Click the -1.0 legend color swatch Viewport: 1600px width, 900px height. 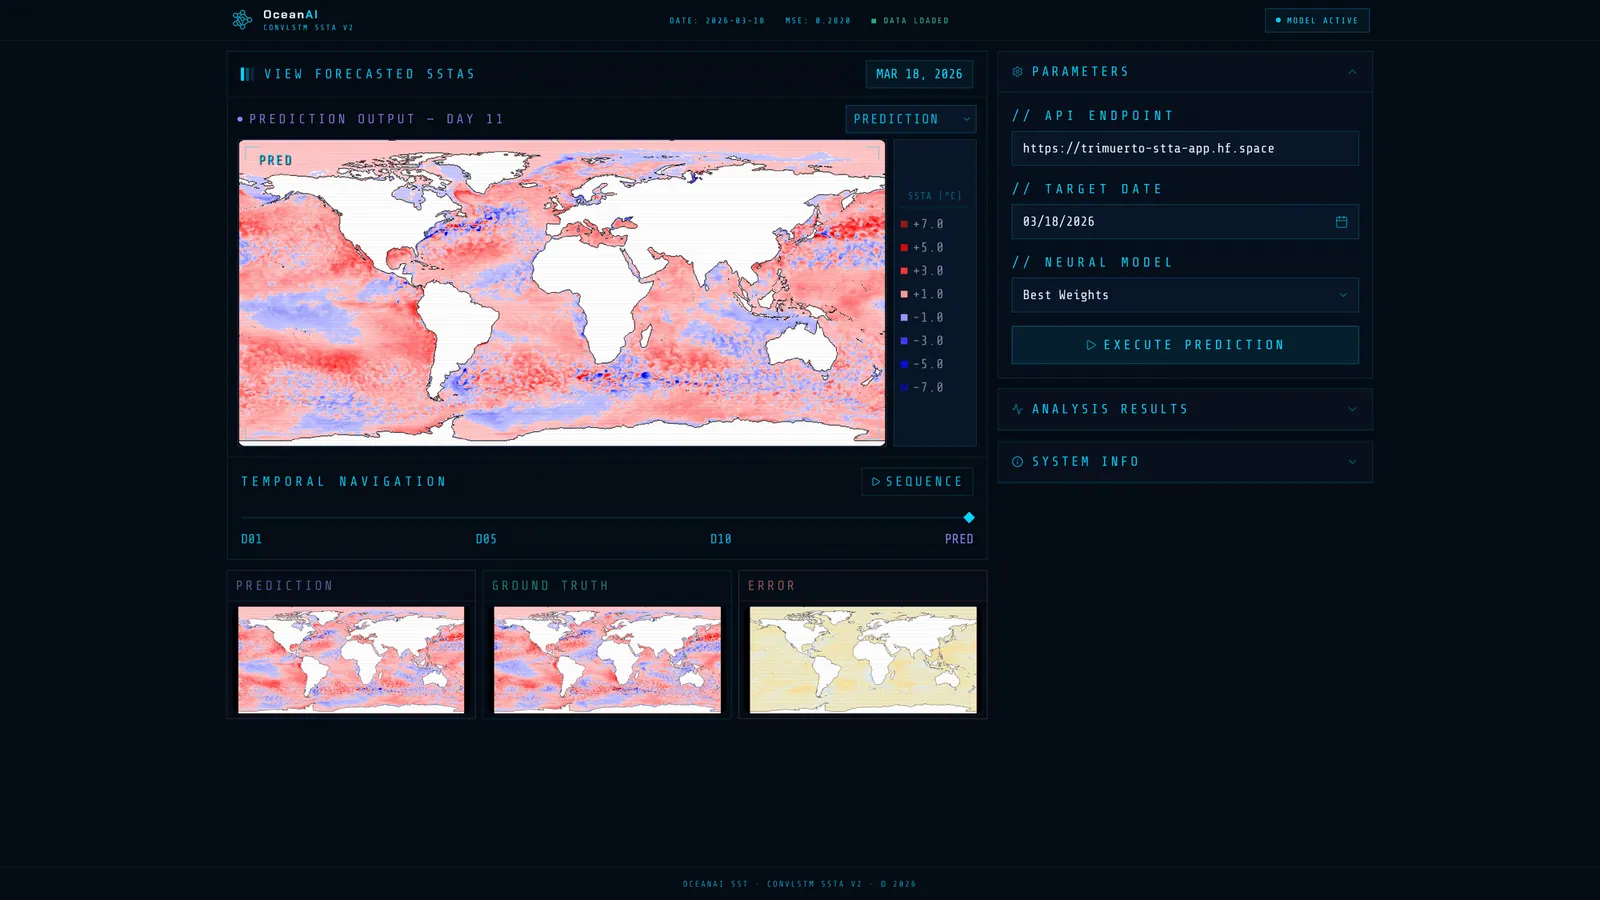pos(904,318)
